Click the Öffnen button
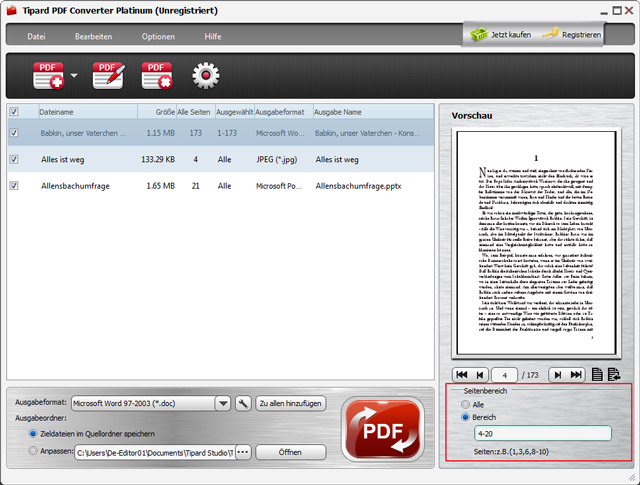Image resolution: width=640 pixels, height=485 pixels. [x=290, y=452]
